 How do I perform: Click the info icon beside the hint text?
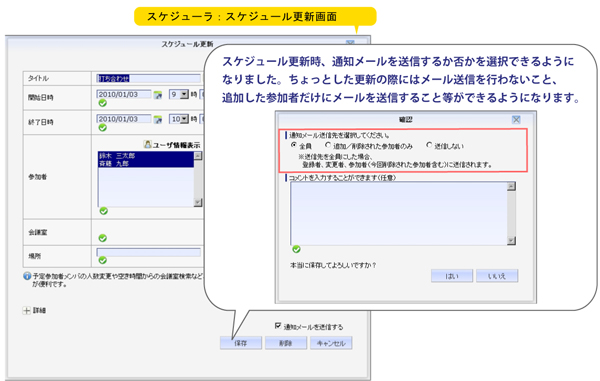pyautogui.click(x=27, y=276)
